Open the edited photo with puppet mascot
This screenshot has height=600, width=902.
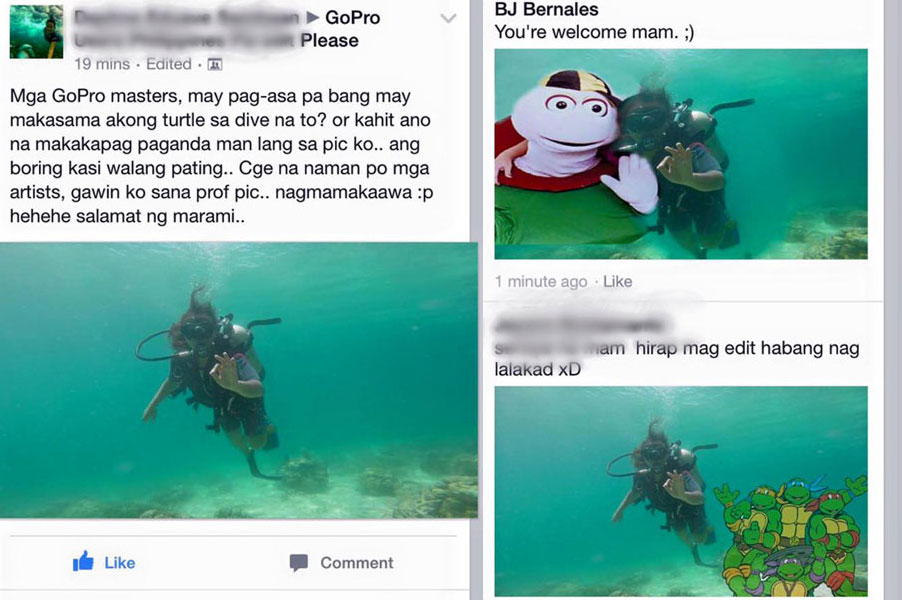tap(681, 154)
